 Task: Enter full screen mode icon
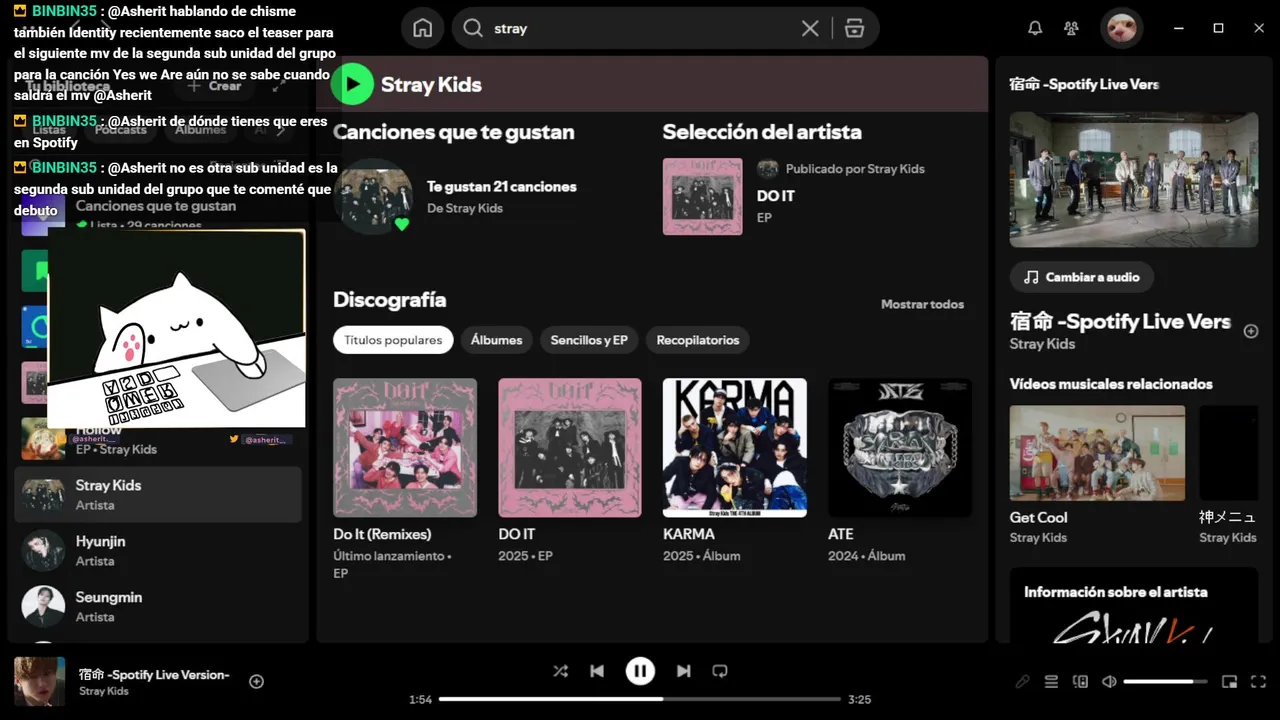(1258, 682)
